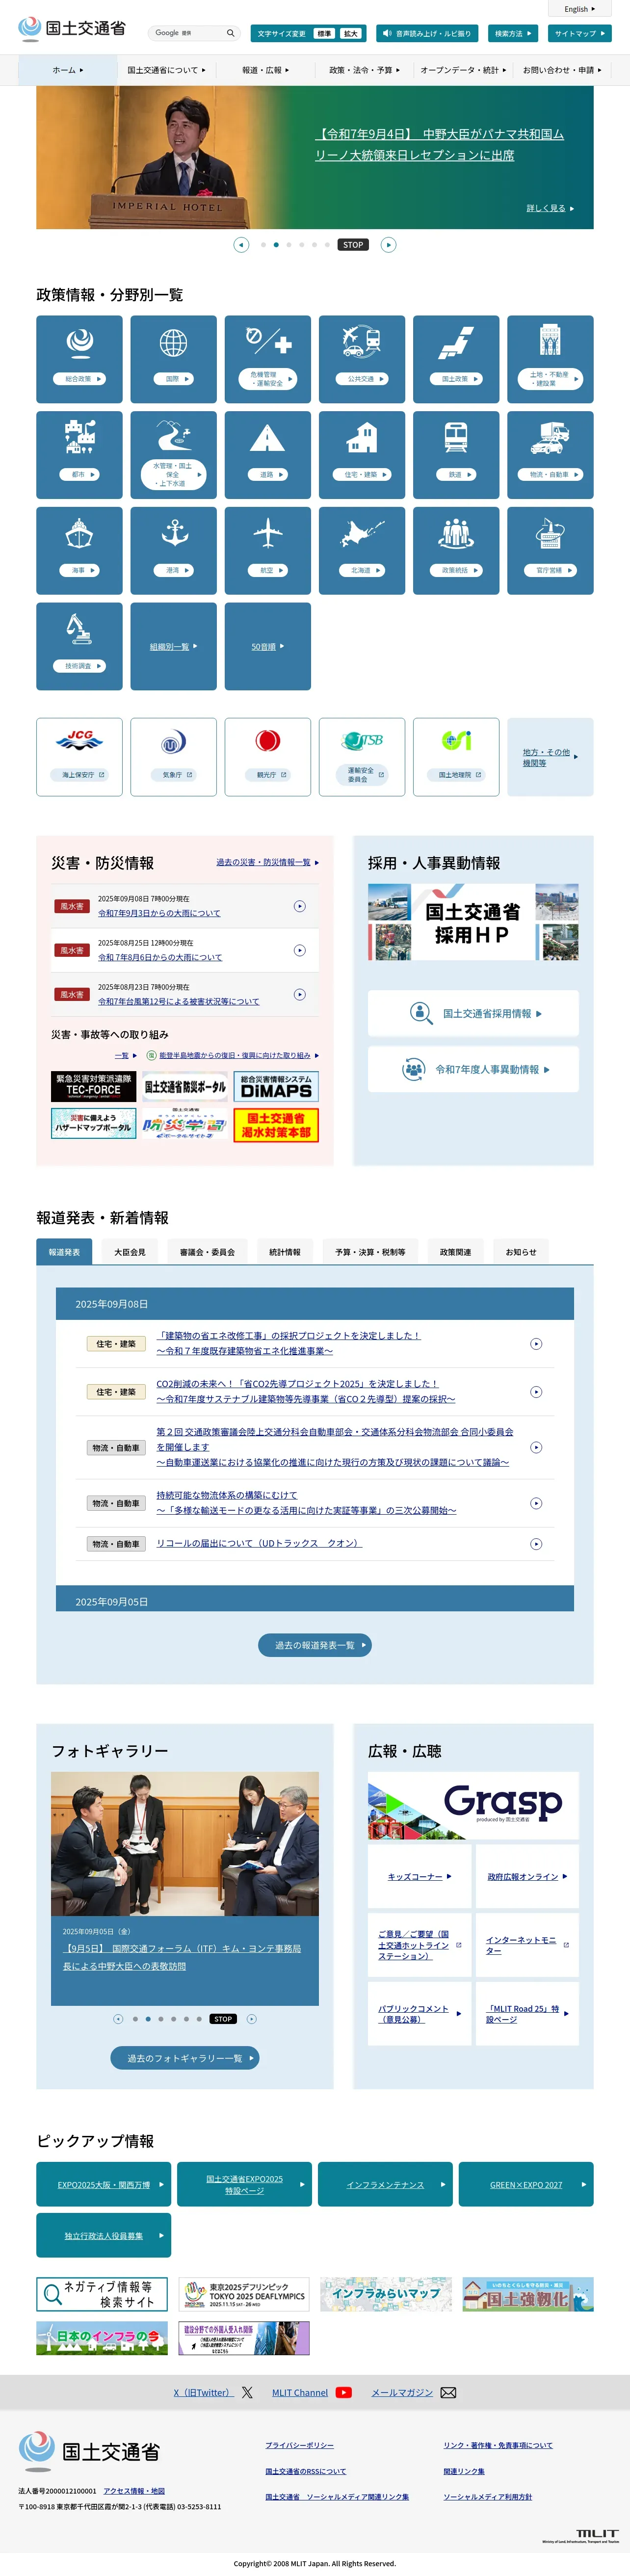This screenshot has width=630, height=2576.
Task: Open 国土交通省採用情報 link
Action: pyautogui.click(x=473, y=1013)
